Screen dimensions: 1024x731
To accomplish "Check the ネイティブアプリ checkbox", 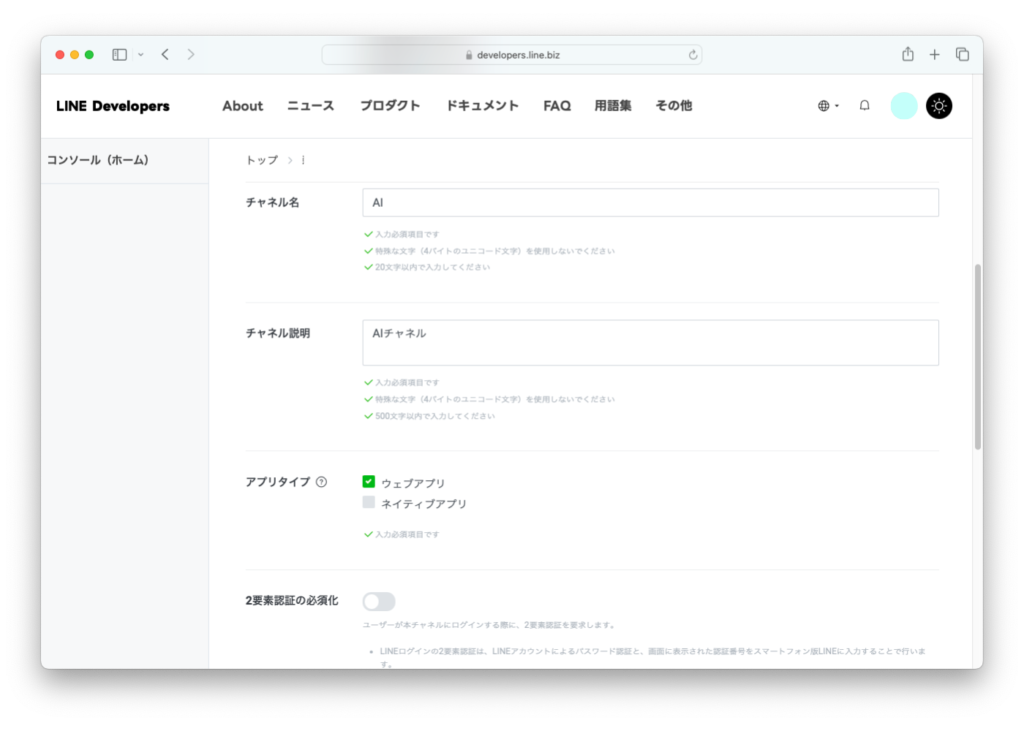I will (369, 503).
